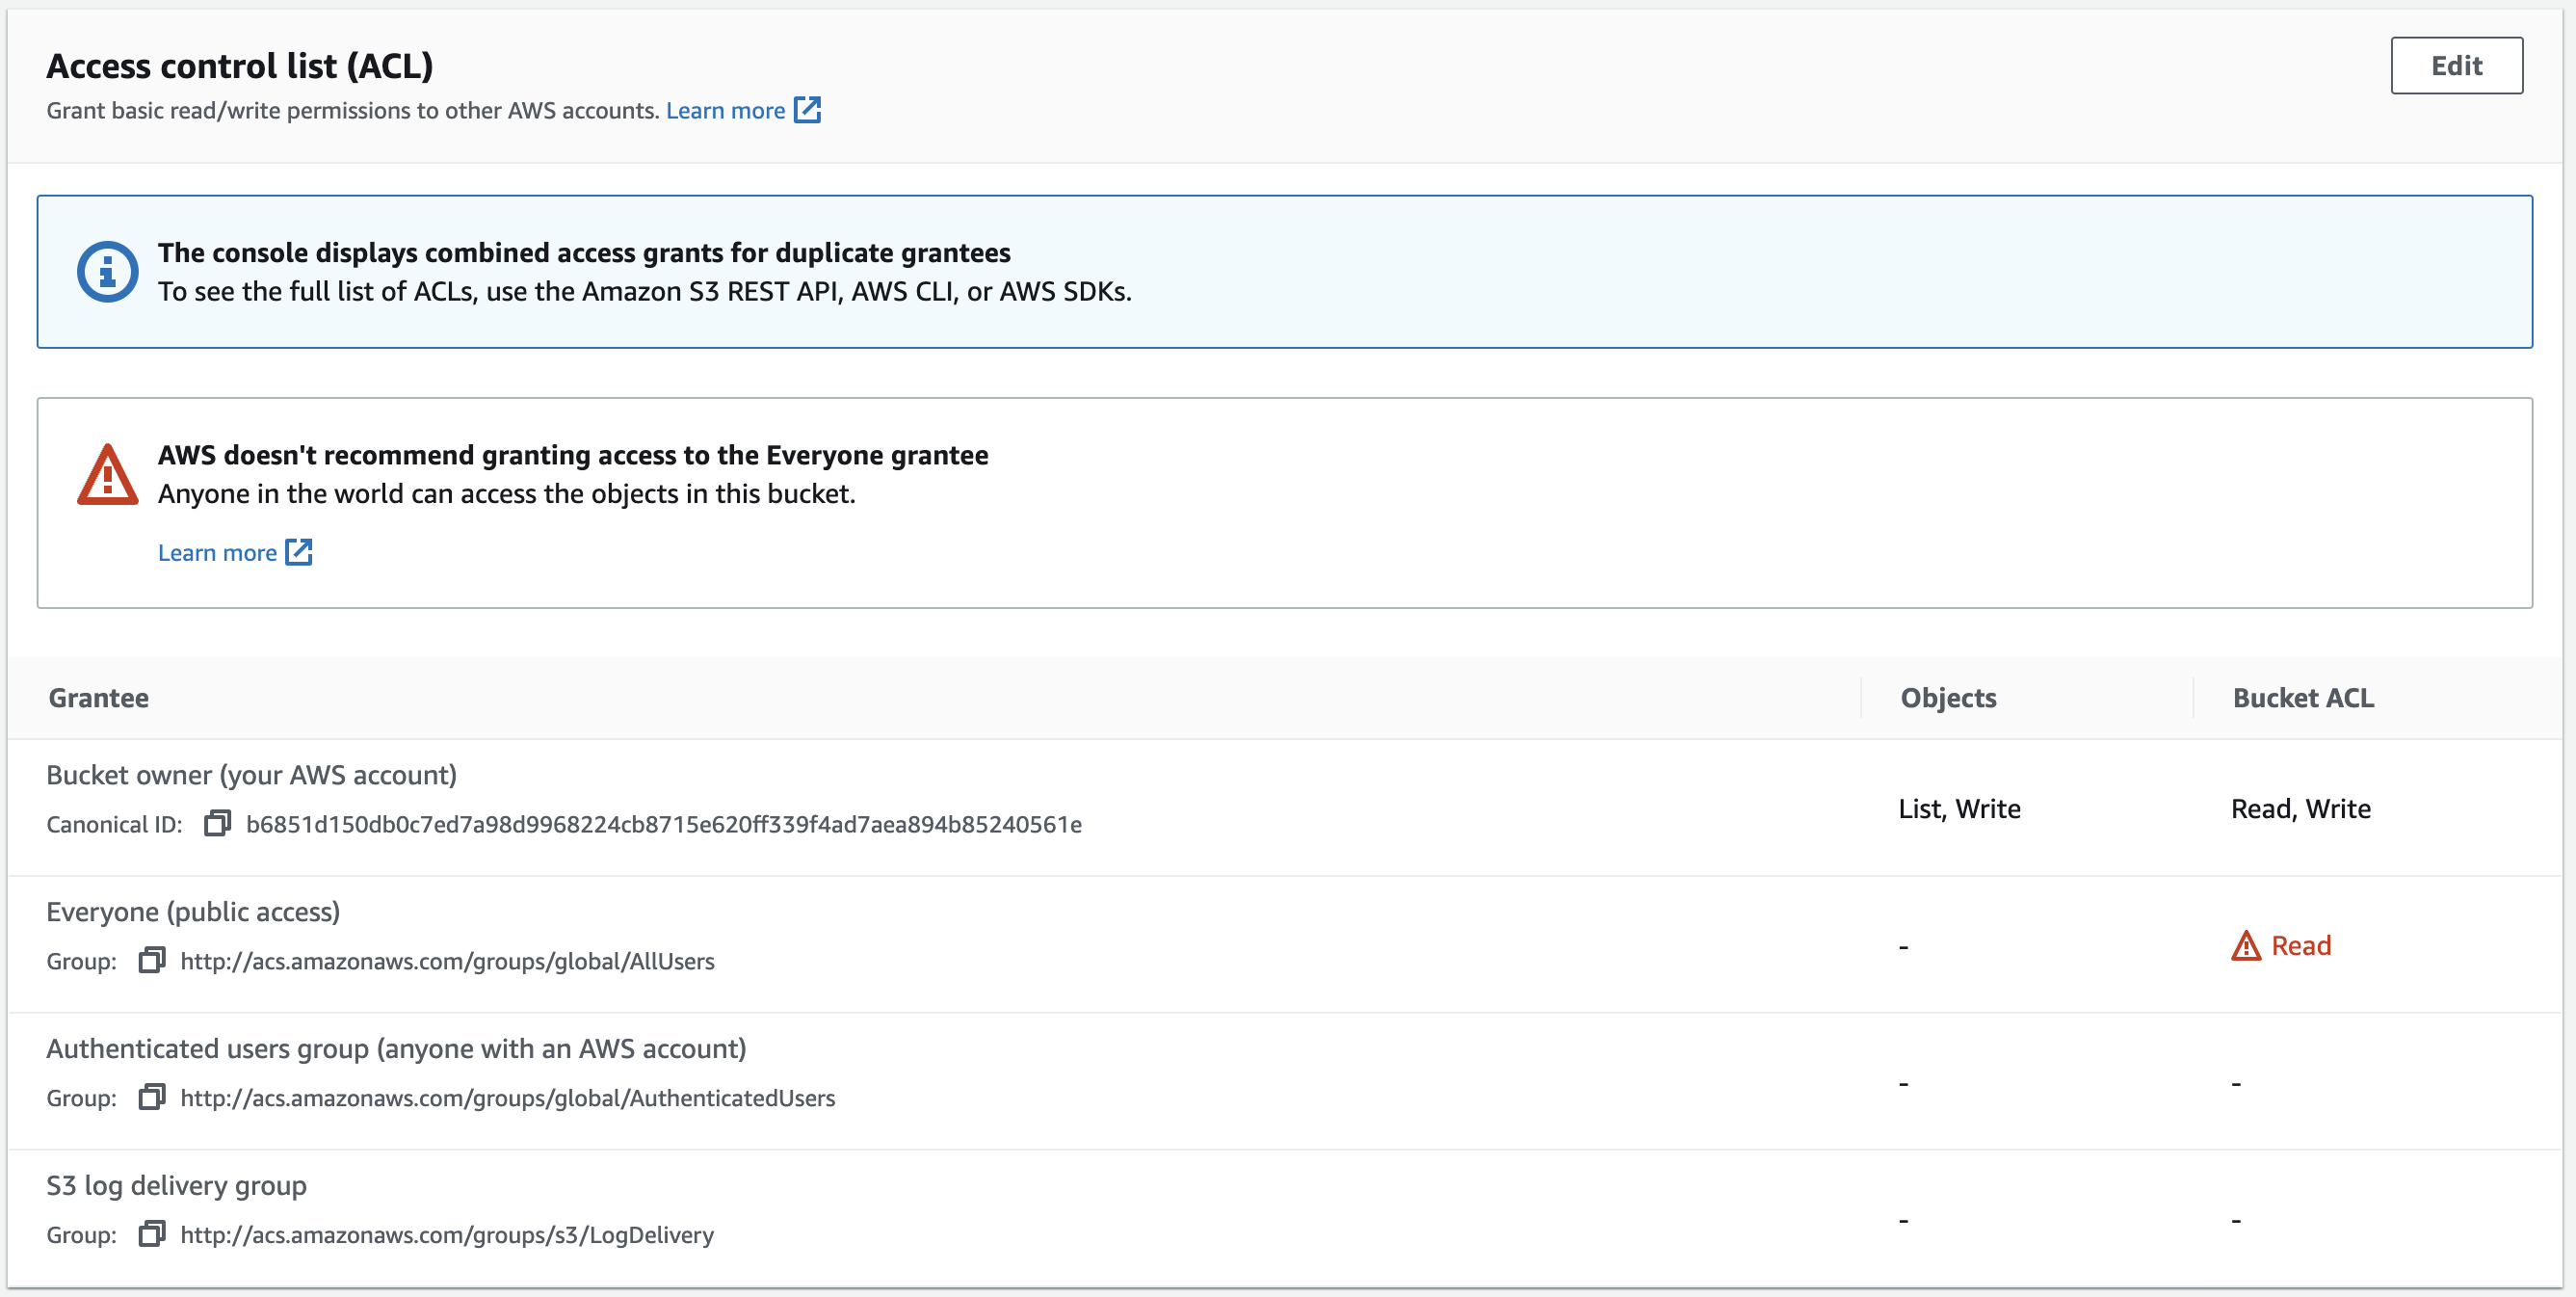This screenshot has height=1297, width=2576.
Task: Open Learn more link in Everyone warning
Action: coord(217,553)
